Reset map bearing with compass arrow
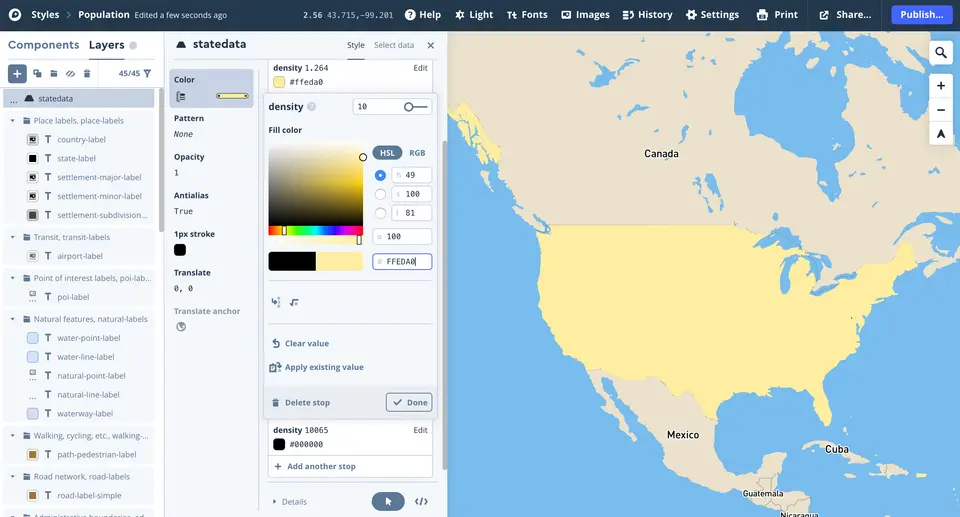The image size is (960, 517). (941, 134)
